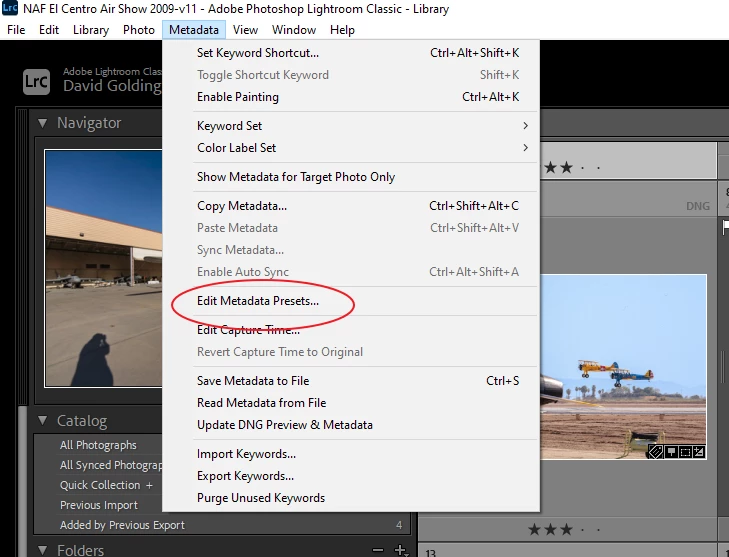The width and height of the screenshot is (729, 557).
Task: Choose Edit Capture Time...
Action: coord(351,330)
